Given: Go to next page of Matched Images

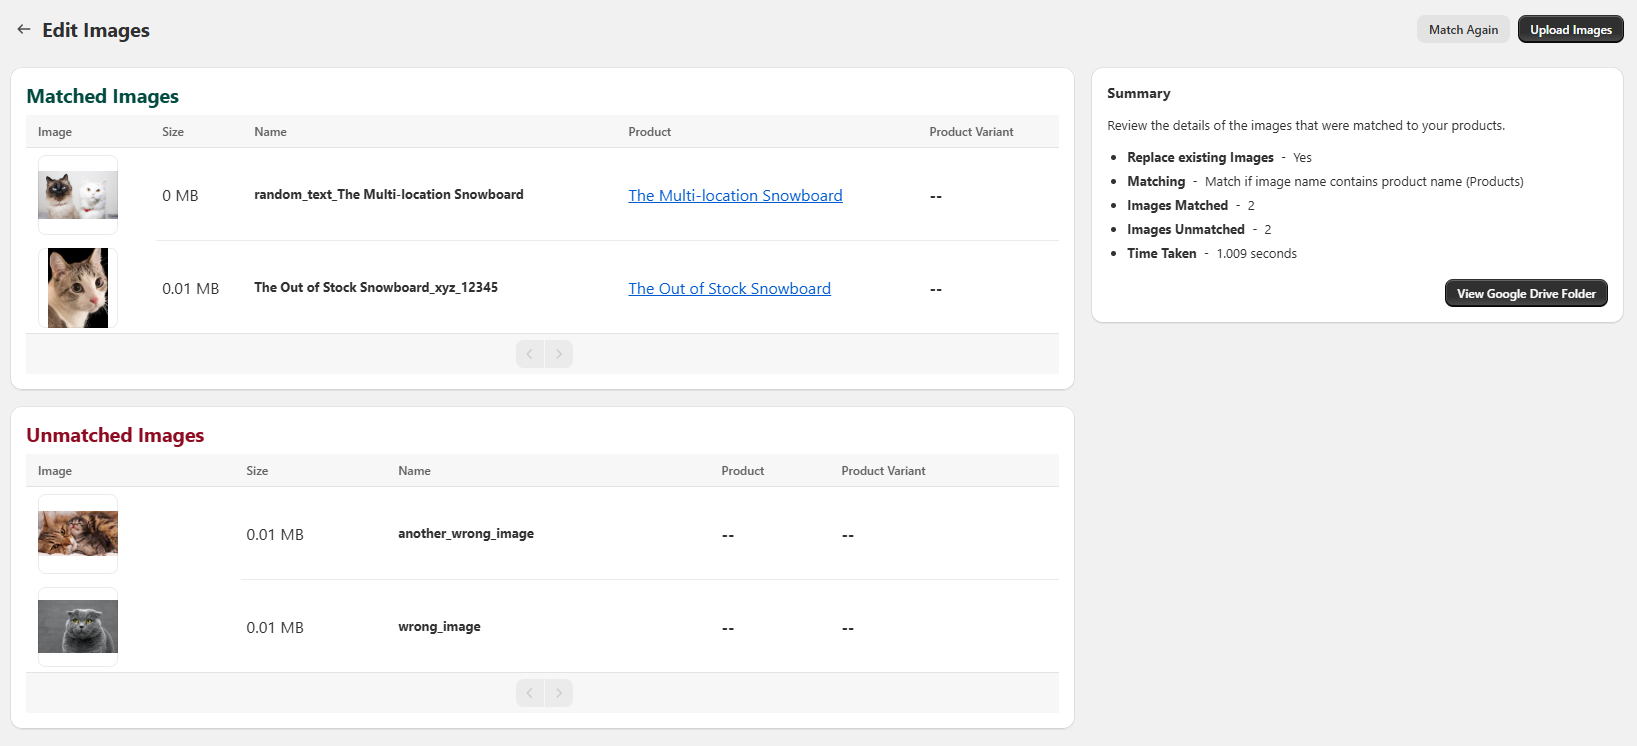Looking at the screenshot, I should point(559,354).
